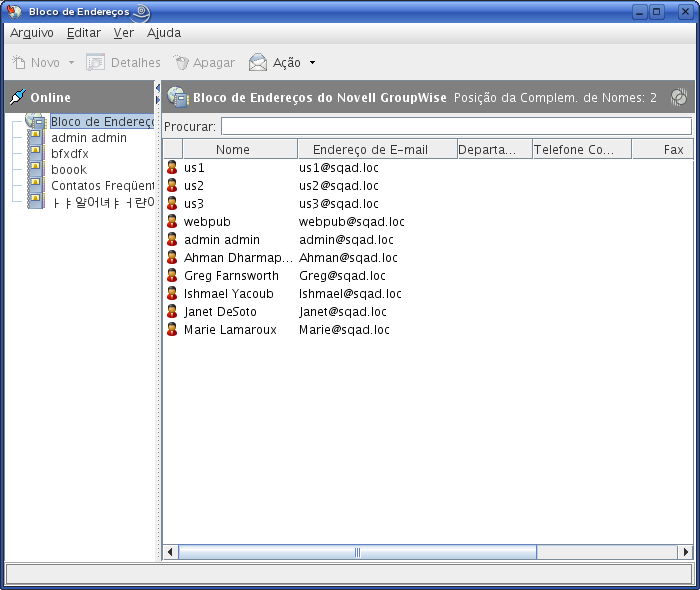Open the Arquivo menu
The height and width of the screenshot is (590, 700).
[32, 33]
